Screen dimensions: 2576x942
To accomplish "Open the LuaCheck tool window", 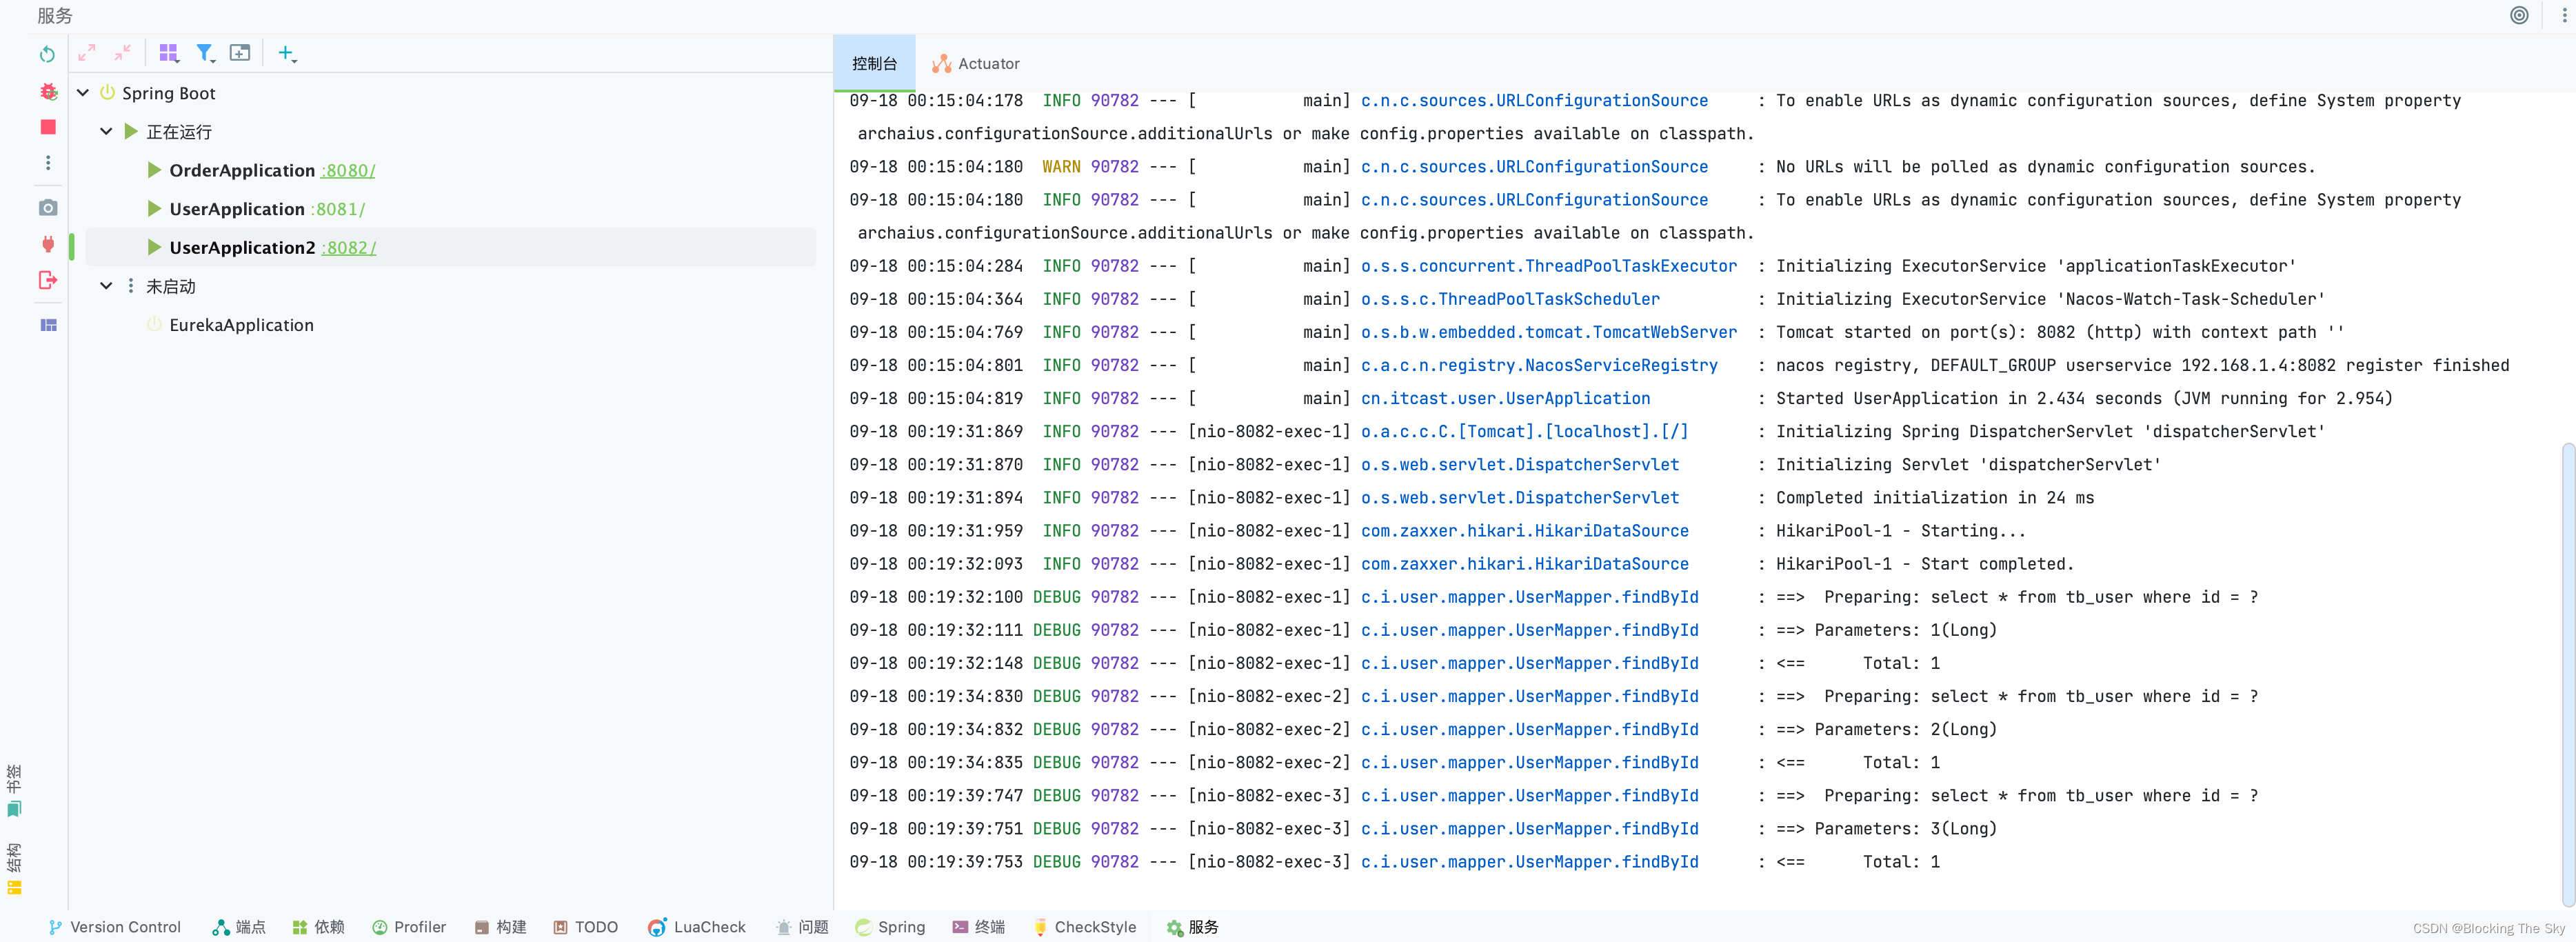I will click(x=697, y=927).
